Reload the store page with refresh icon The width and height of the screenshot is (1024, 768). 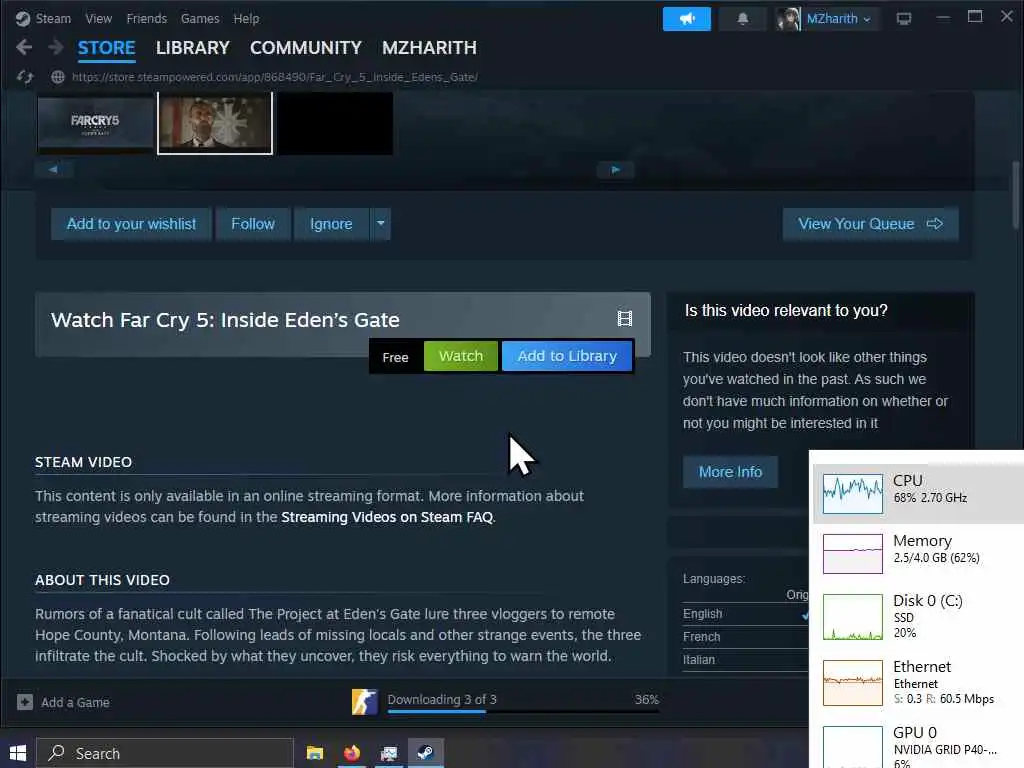[x=25, y=77]
